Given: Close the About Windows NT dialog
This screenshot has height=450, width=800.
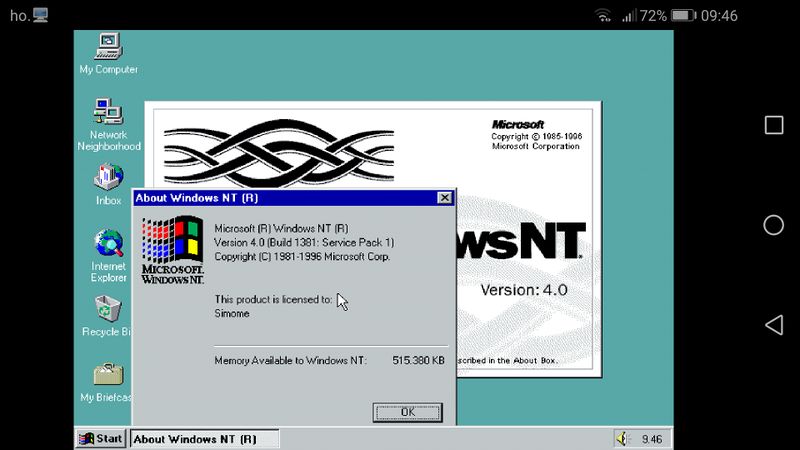Looking at the screenshot, I should [x=444, y=198].
